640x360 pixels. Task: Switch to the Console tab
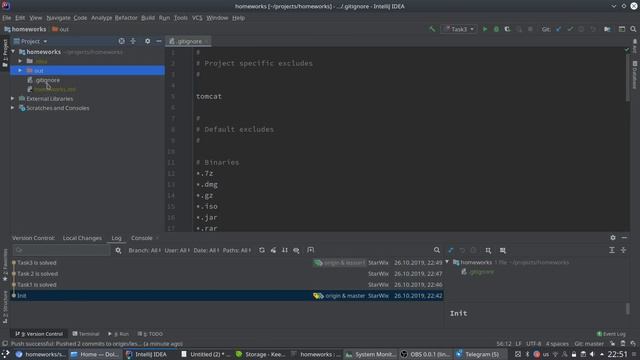pyautogui.click(x=142, y=238)
